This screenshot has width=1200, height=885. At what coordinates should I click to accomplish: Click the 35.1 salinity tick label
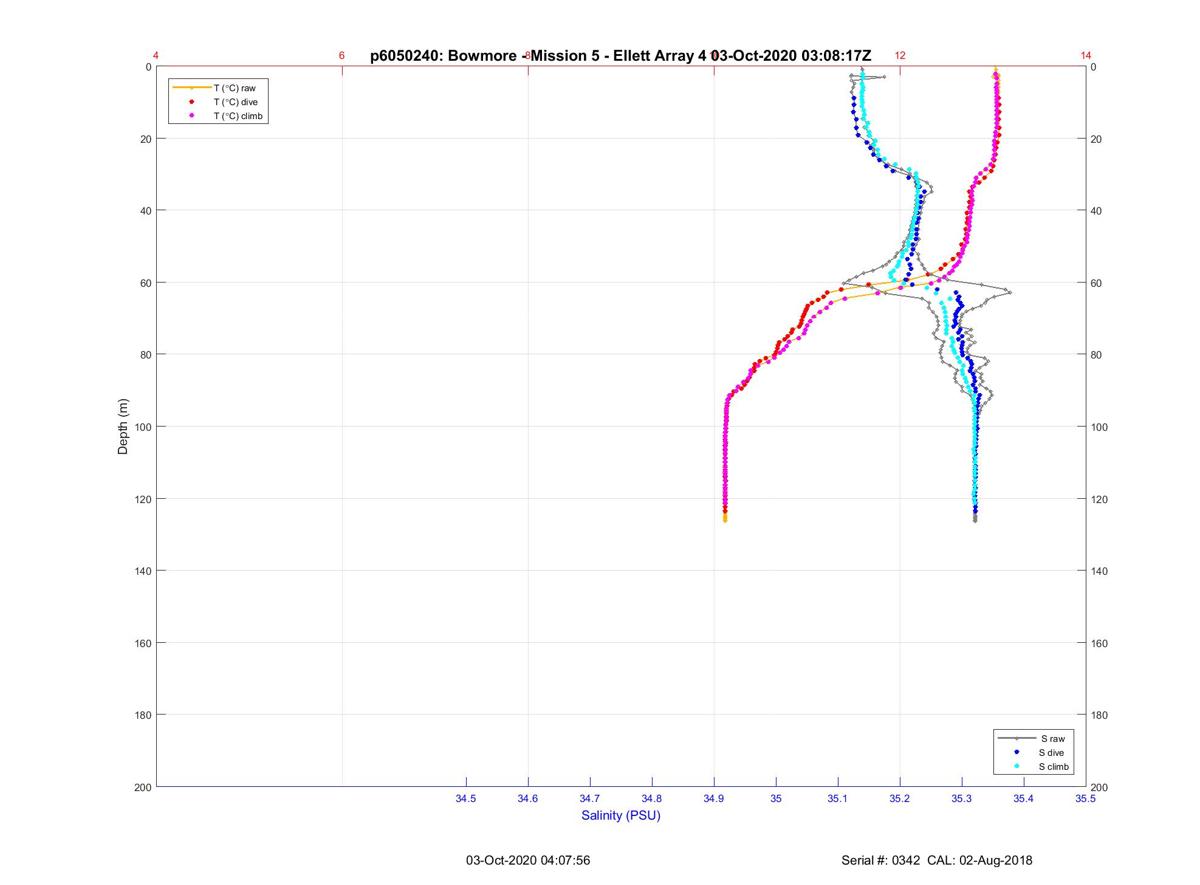838,799
